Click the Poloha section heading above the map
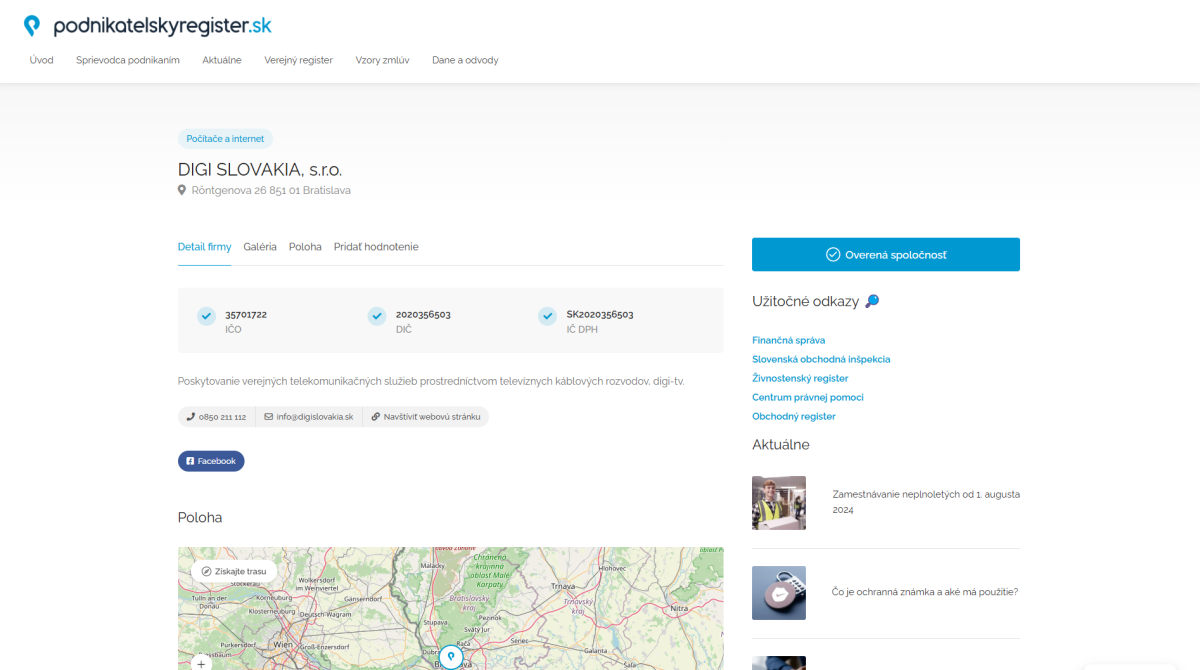This screenshot has width=1200, height=670. (x=200, y=517)
